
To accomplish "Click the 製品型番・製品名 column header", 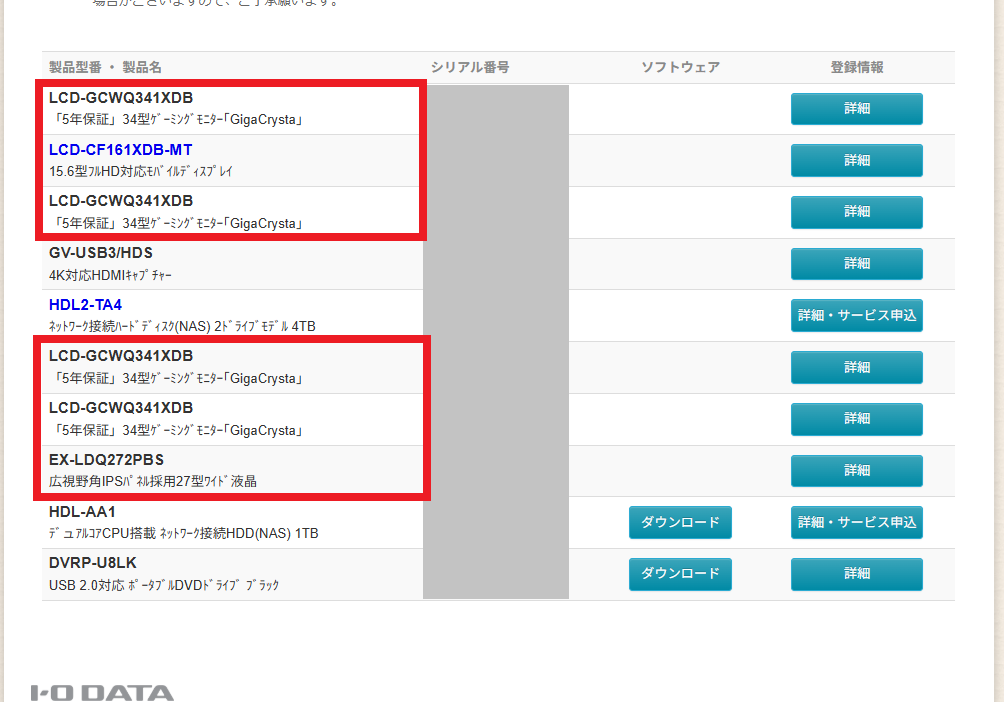I will pos(105,67).
